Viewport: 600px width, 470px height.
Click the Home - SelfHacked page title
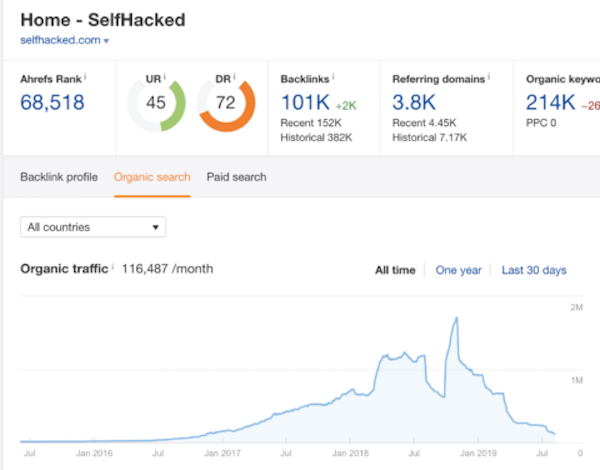click(103, 20)
